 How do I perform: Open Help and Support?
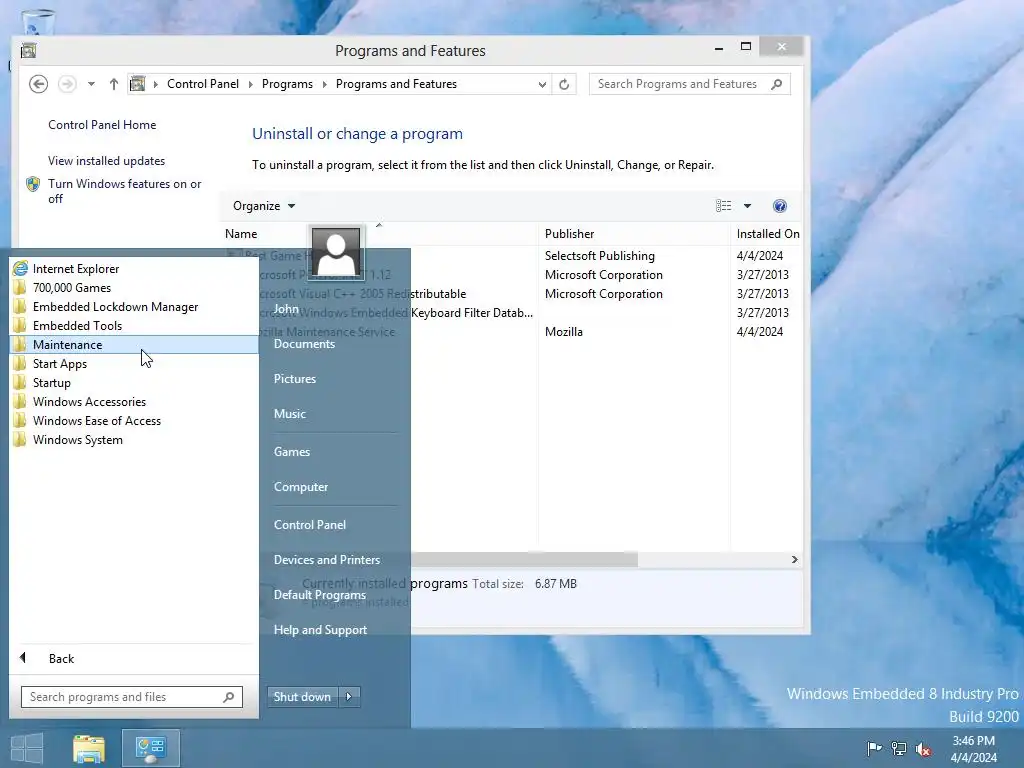coord(320,630)
